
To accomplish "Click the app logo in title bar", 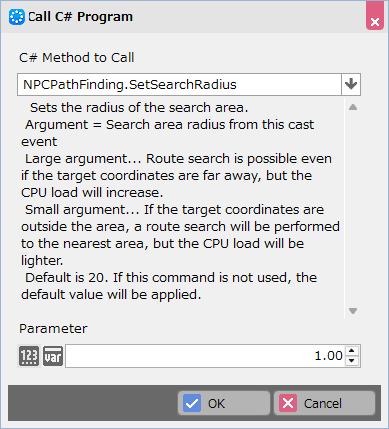I will (x=17, y=17).
